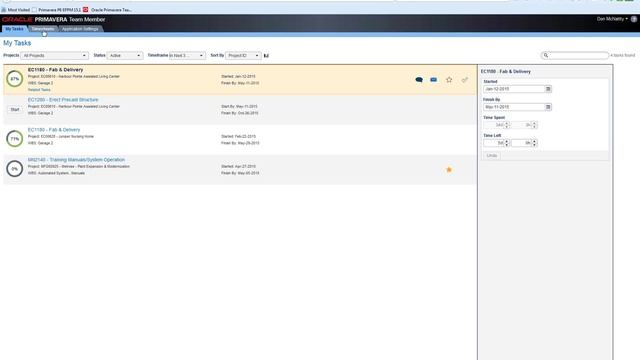Click Related Tasks link under EC1180
The height and width of the screenshot is (360, 640).
click(39, 90)
